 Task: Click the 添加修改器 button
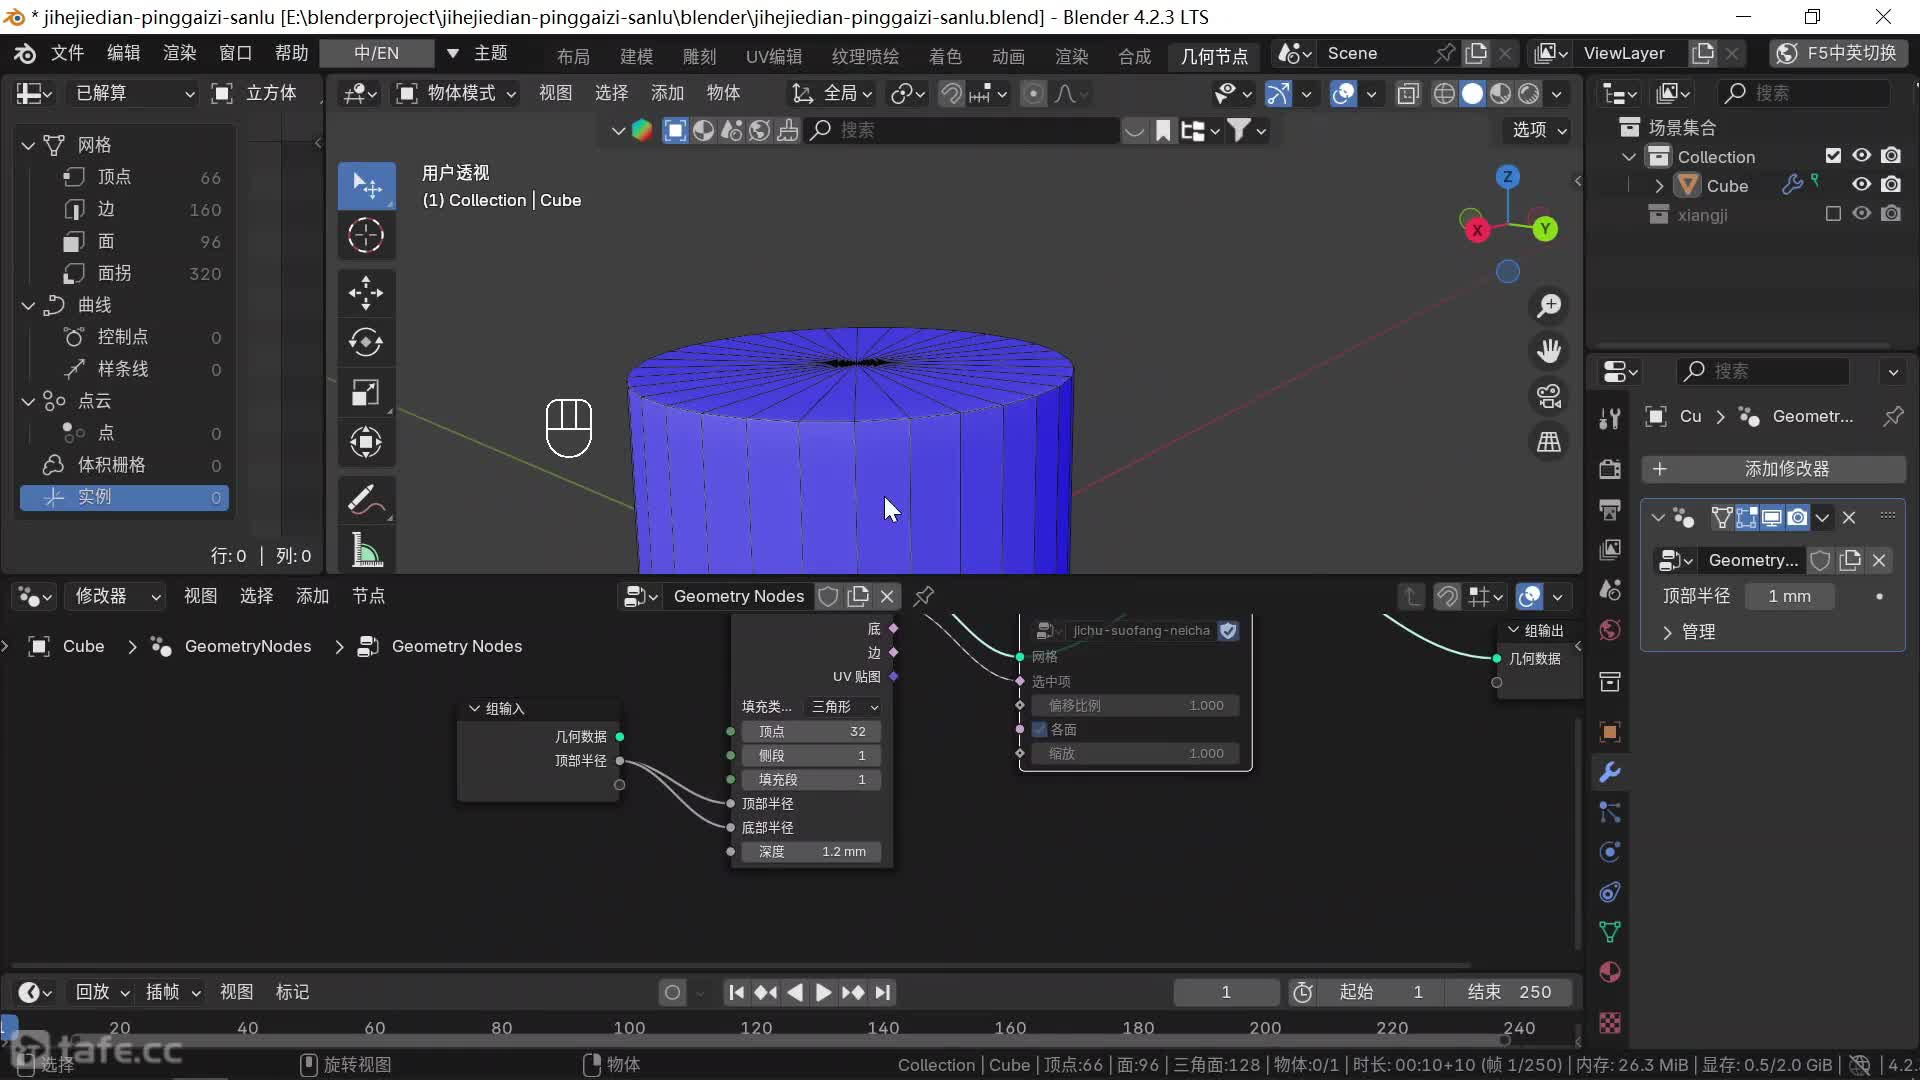1773,469
